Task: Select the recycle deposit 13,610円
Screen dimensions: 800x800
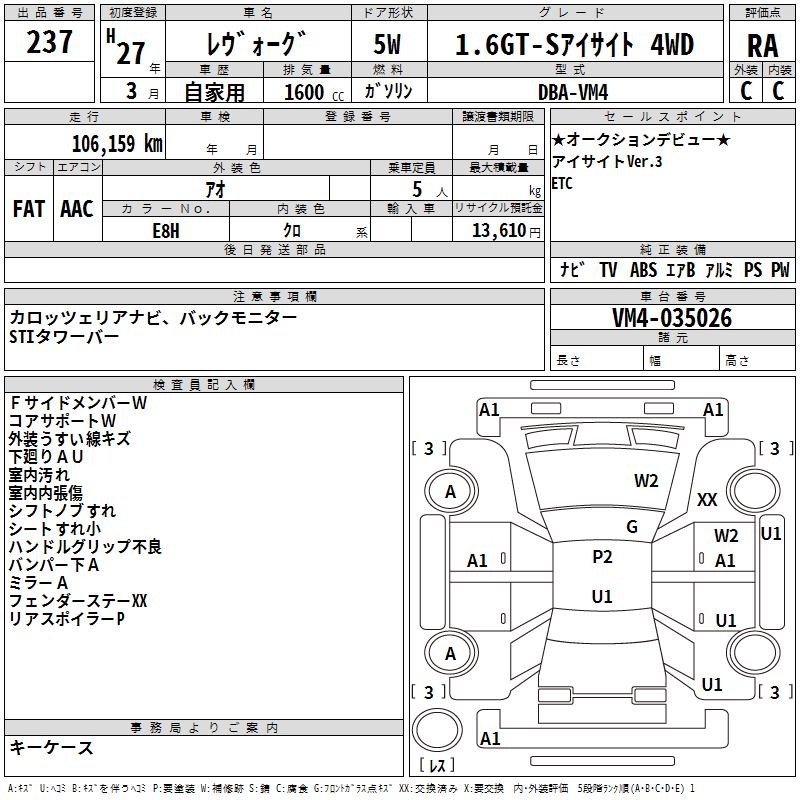Action: click(506, 231)
